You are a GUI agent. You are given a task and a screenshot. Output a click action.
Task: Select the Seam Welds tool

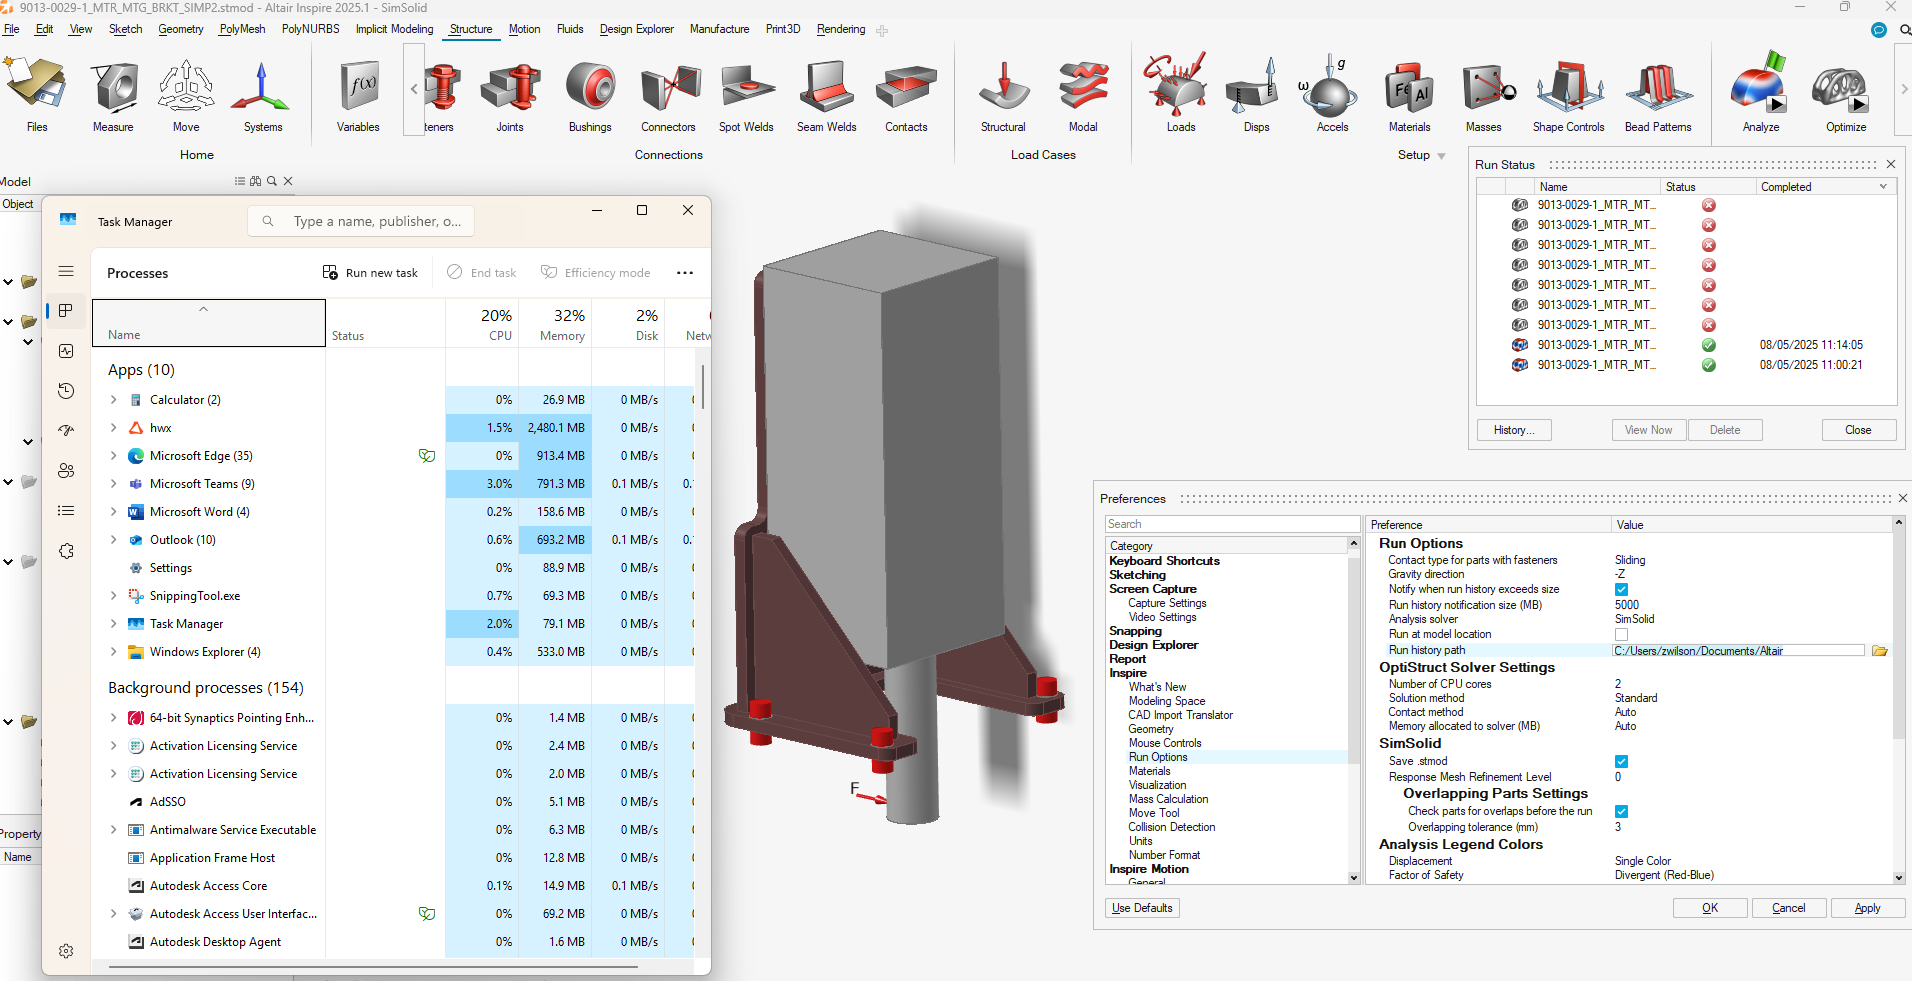(x=827, y=93)
